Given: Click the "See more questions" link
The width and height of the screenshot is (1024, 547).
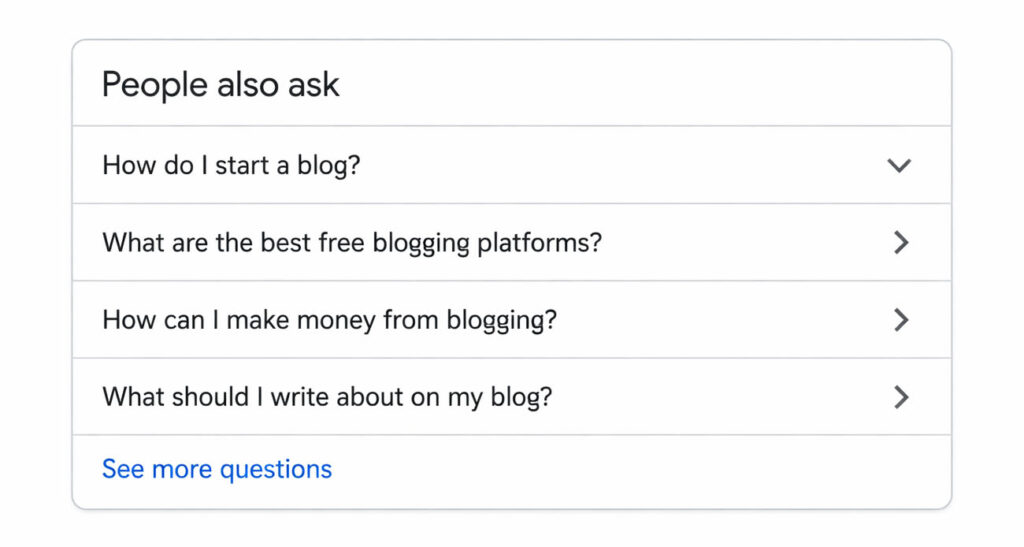Looking at the screenshot, I should coord(217,469).
